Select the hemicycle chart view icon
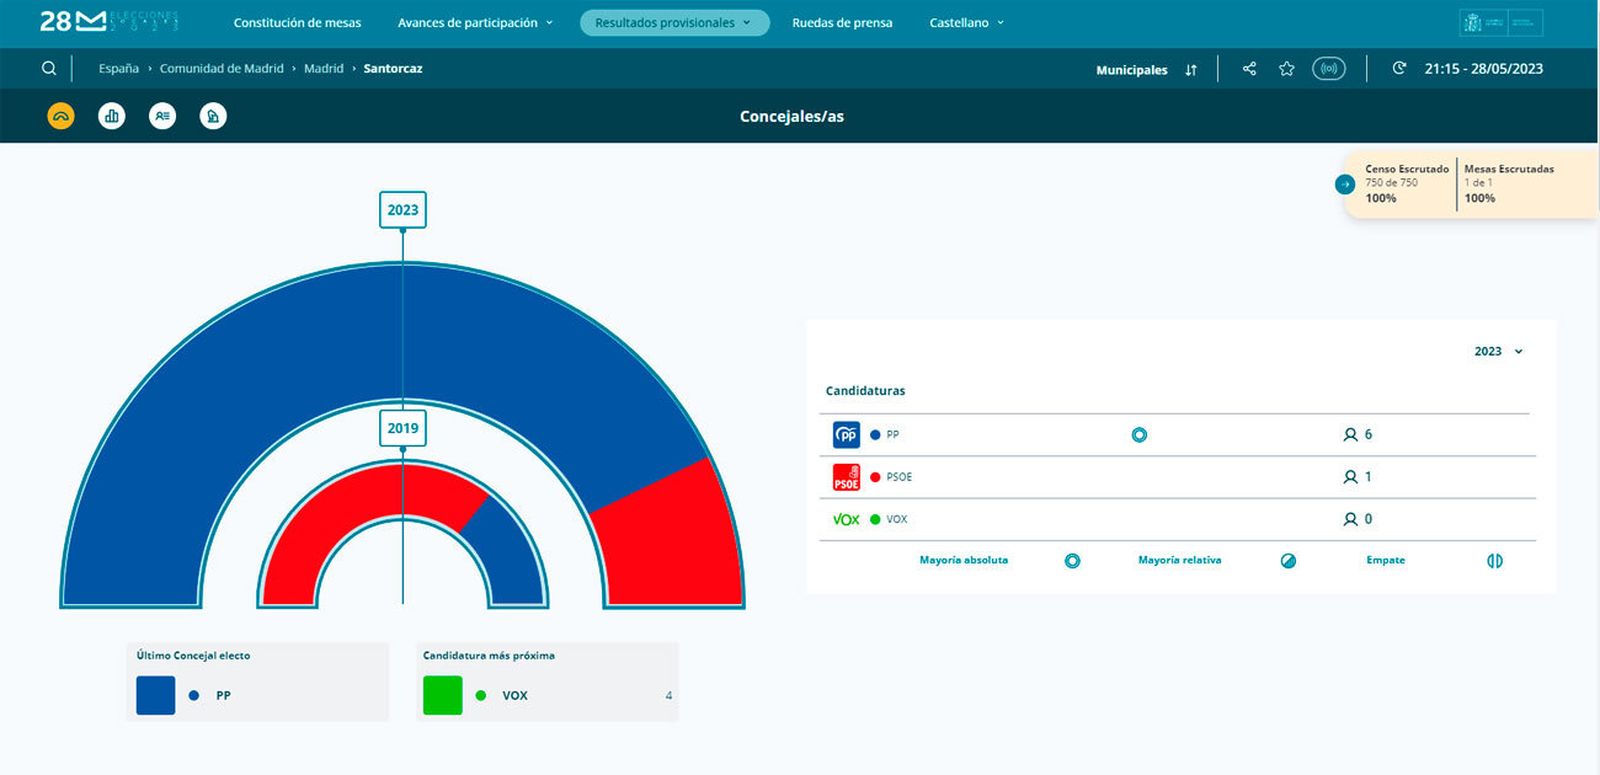 (61, 116)
